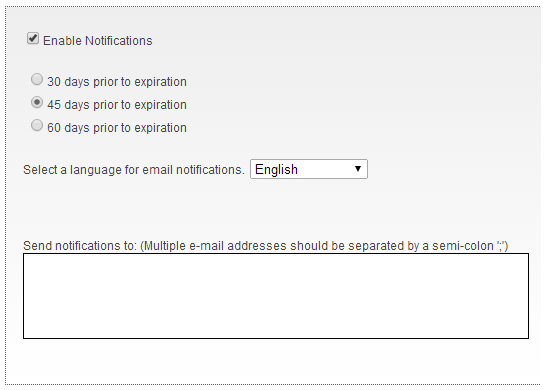Image resolution: width=544 pixels, height=390 pixels.
Task: Click the Enable Notifications label text
Action: pyautogui.click(x=97, y=41)
